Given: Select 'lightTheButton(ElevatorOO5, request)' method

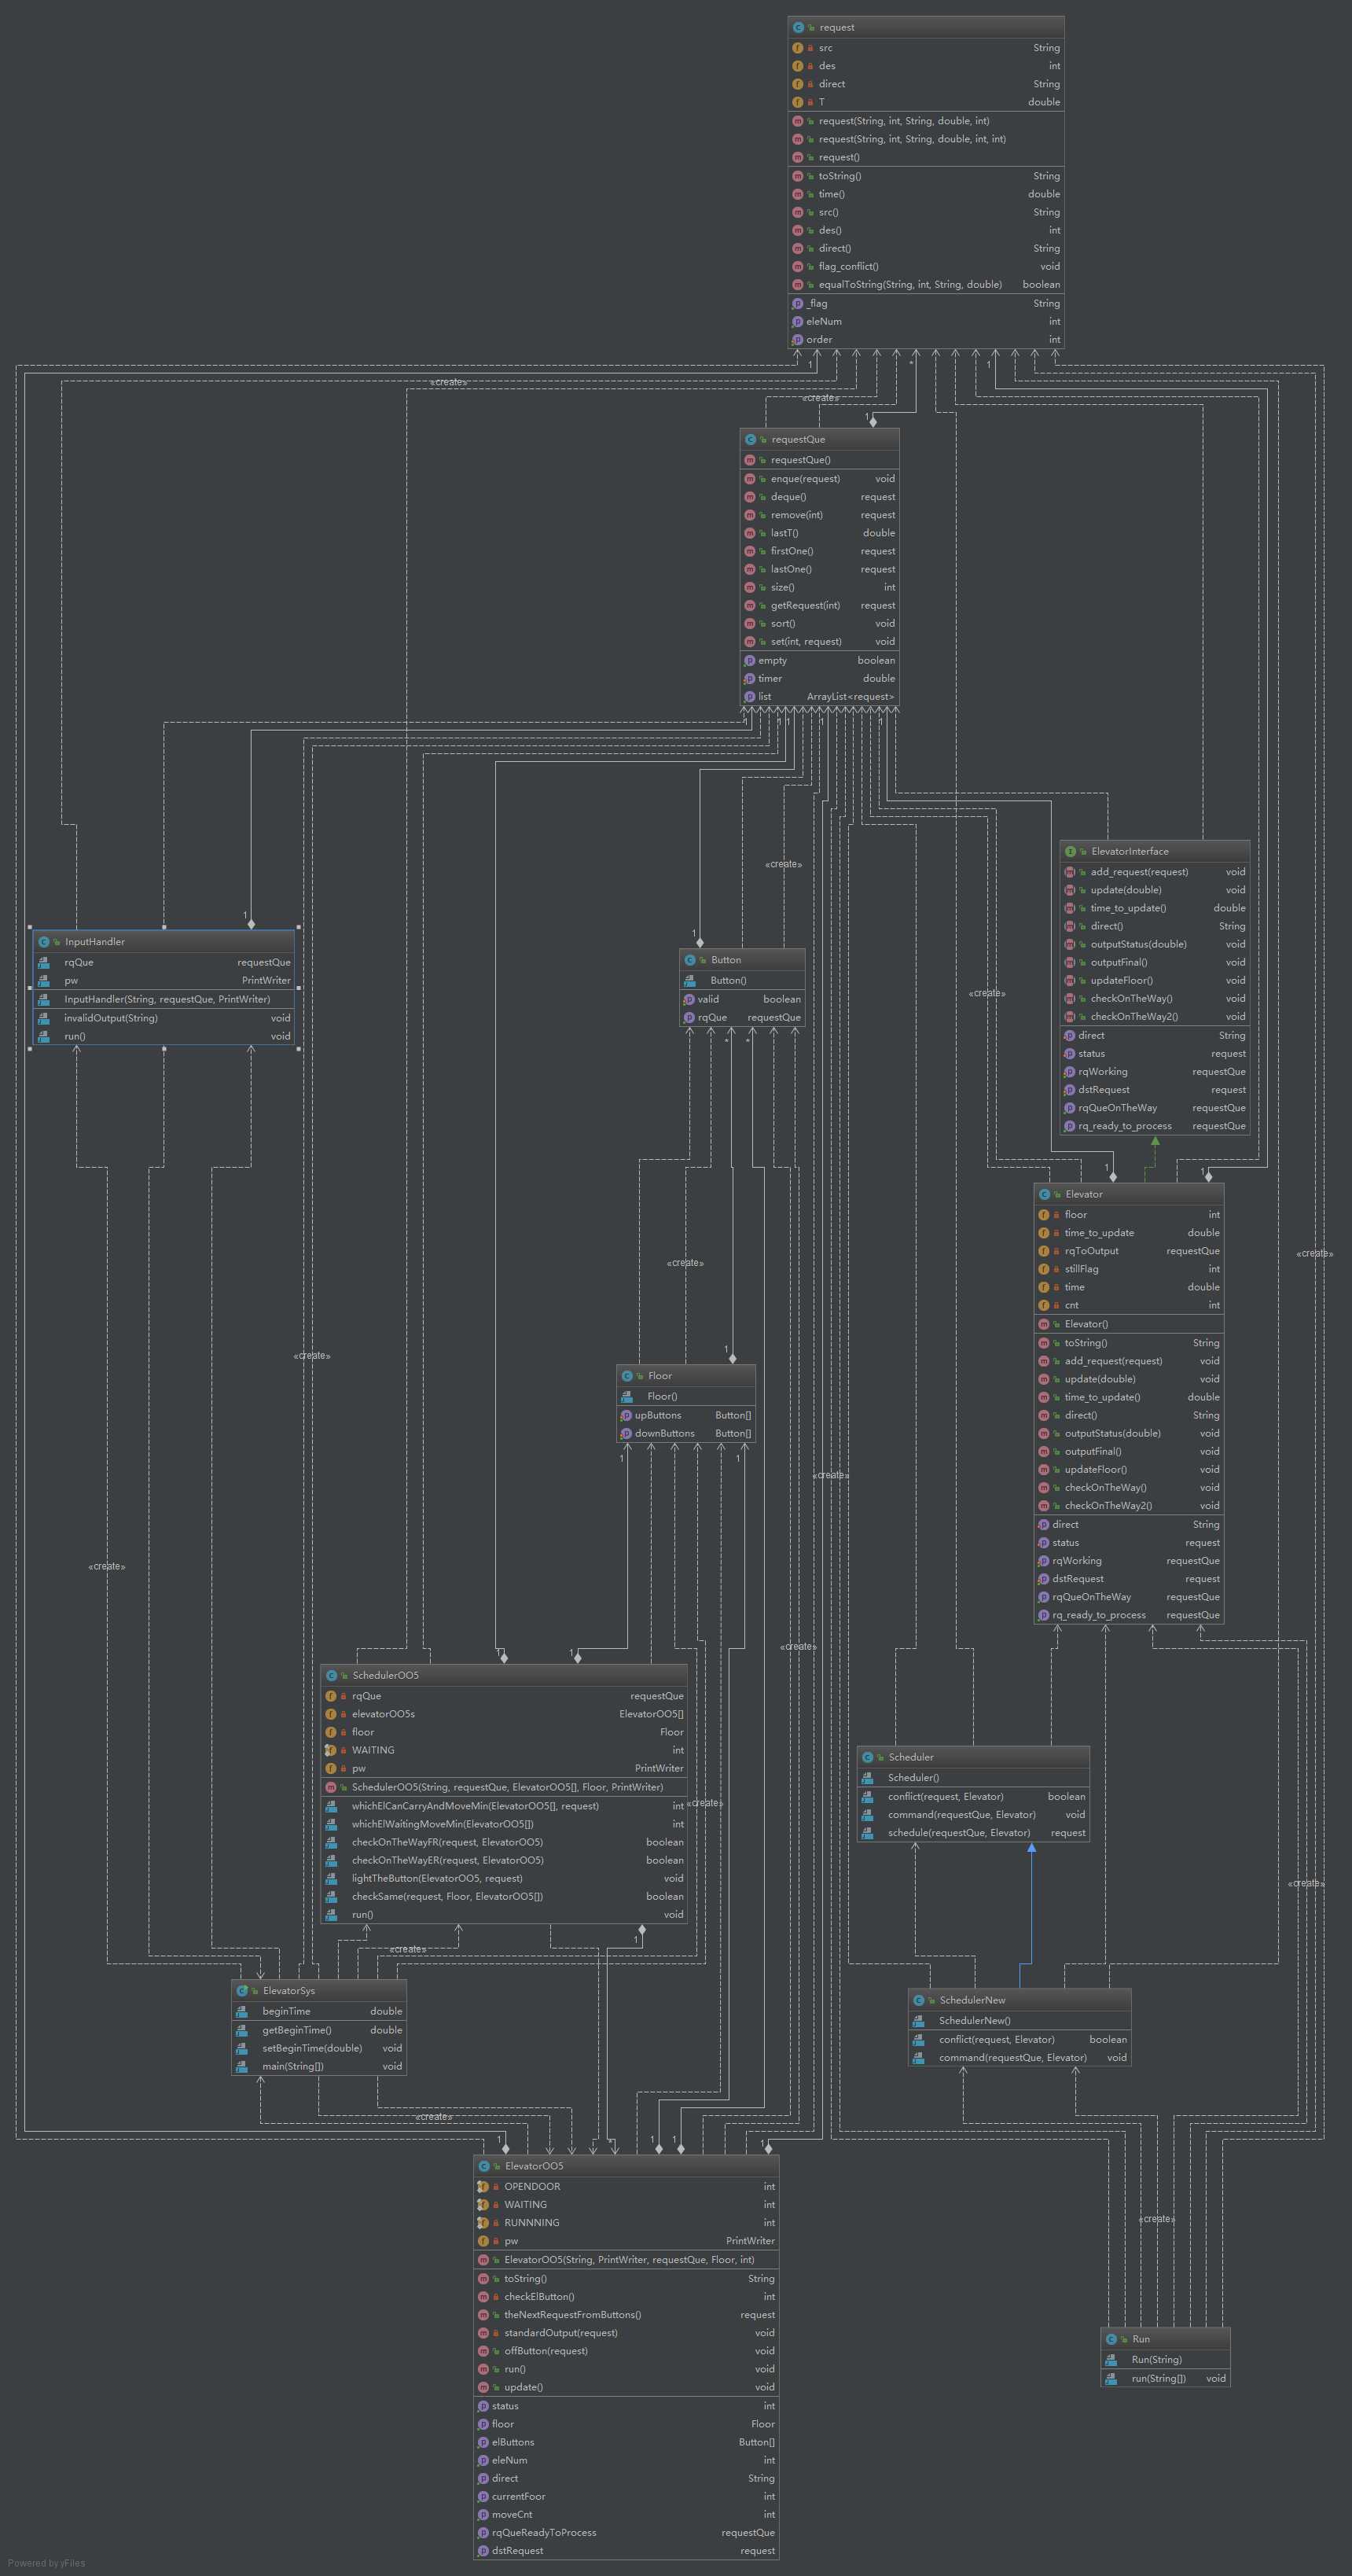Looking at the screenshot, I should pos(504,1879).
